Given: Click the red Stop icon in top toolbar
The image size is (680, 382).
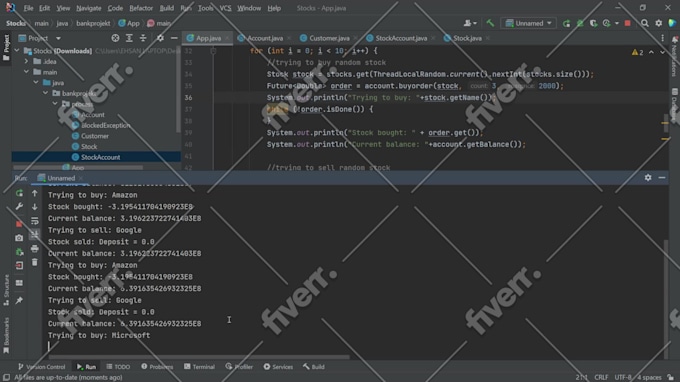Looking at the screenshot, I should click(628, 23).
